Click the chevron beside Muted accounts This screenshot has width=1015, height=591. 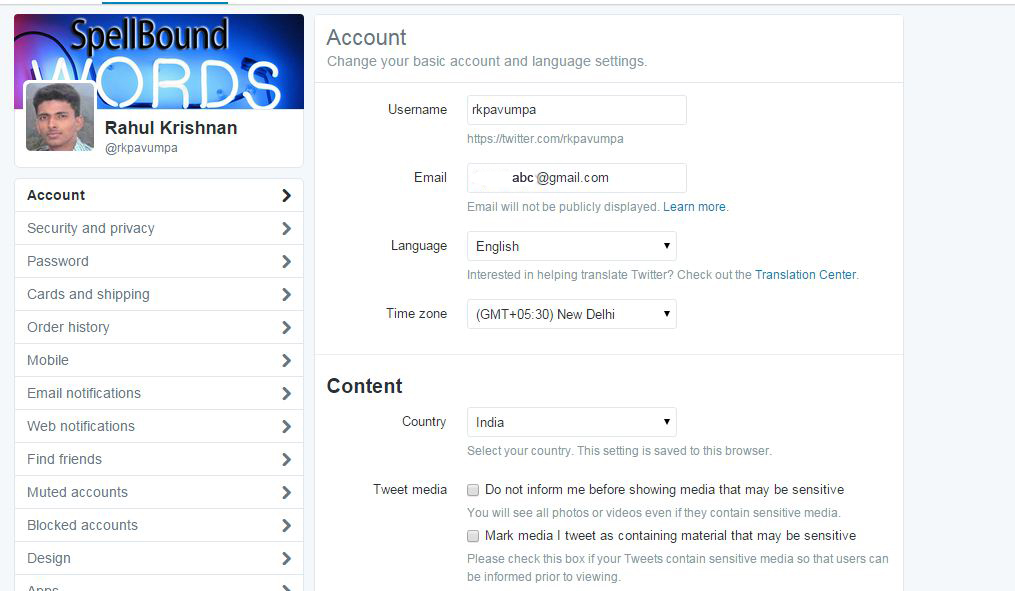click(286, 493)
